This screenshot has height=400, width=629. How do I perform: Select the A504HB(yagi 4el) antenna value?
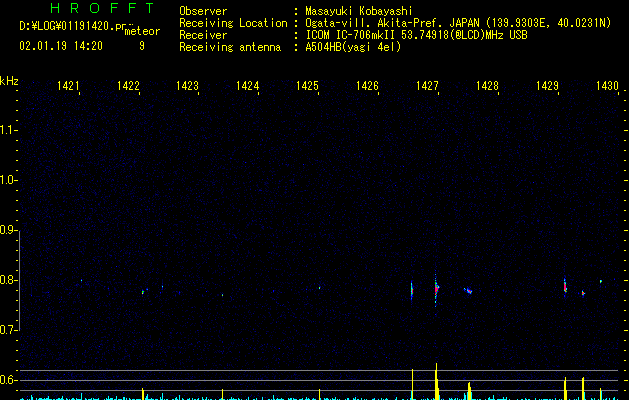tap(353, 47)
